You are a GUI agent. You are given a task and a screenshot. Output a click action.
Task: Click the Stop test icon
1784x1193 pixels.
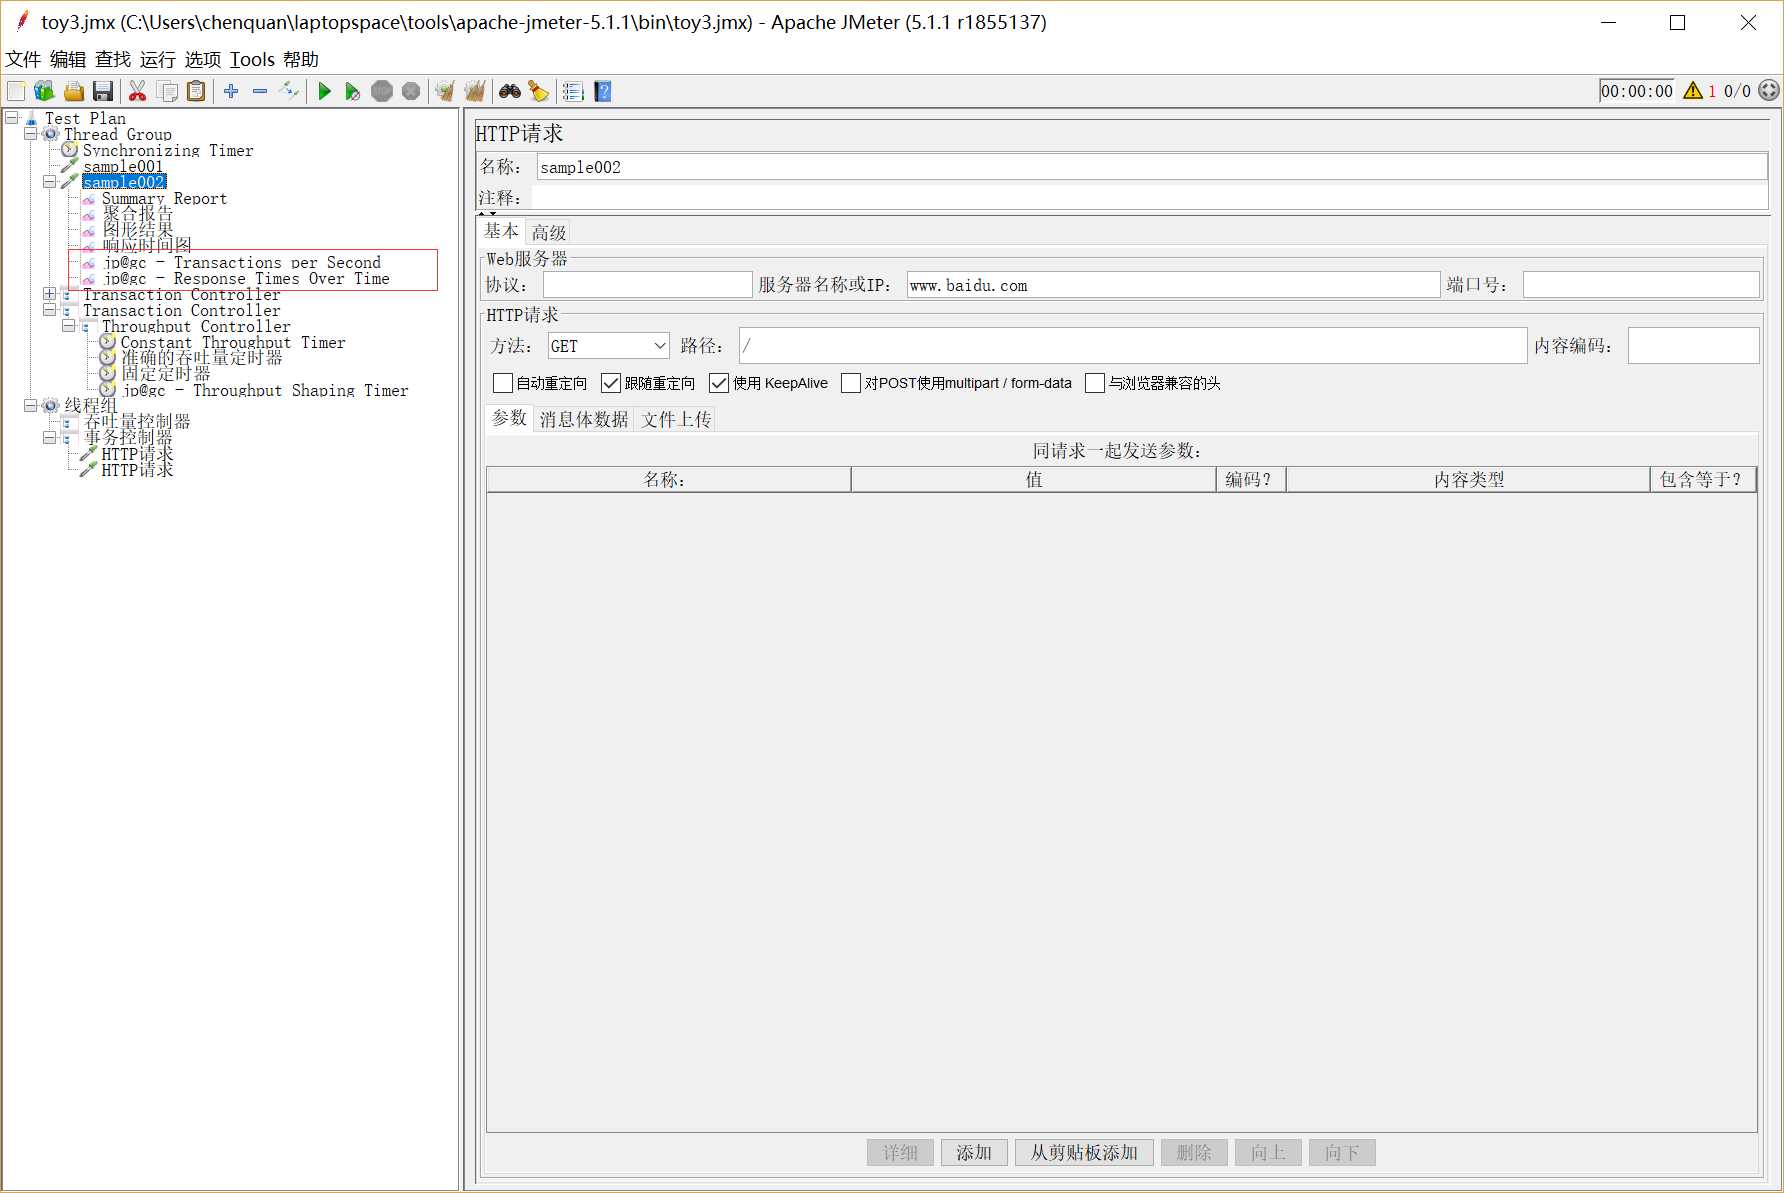(x=382, y=91)
